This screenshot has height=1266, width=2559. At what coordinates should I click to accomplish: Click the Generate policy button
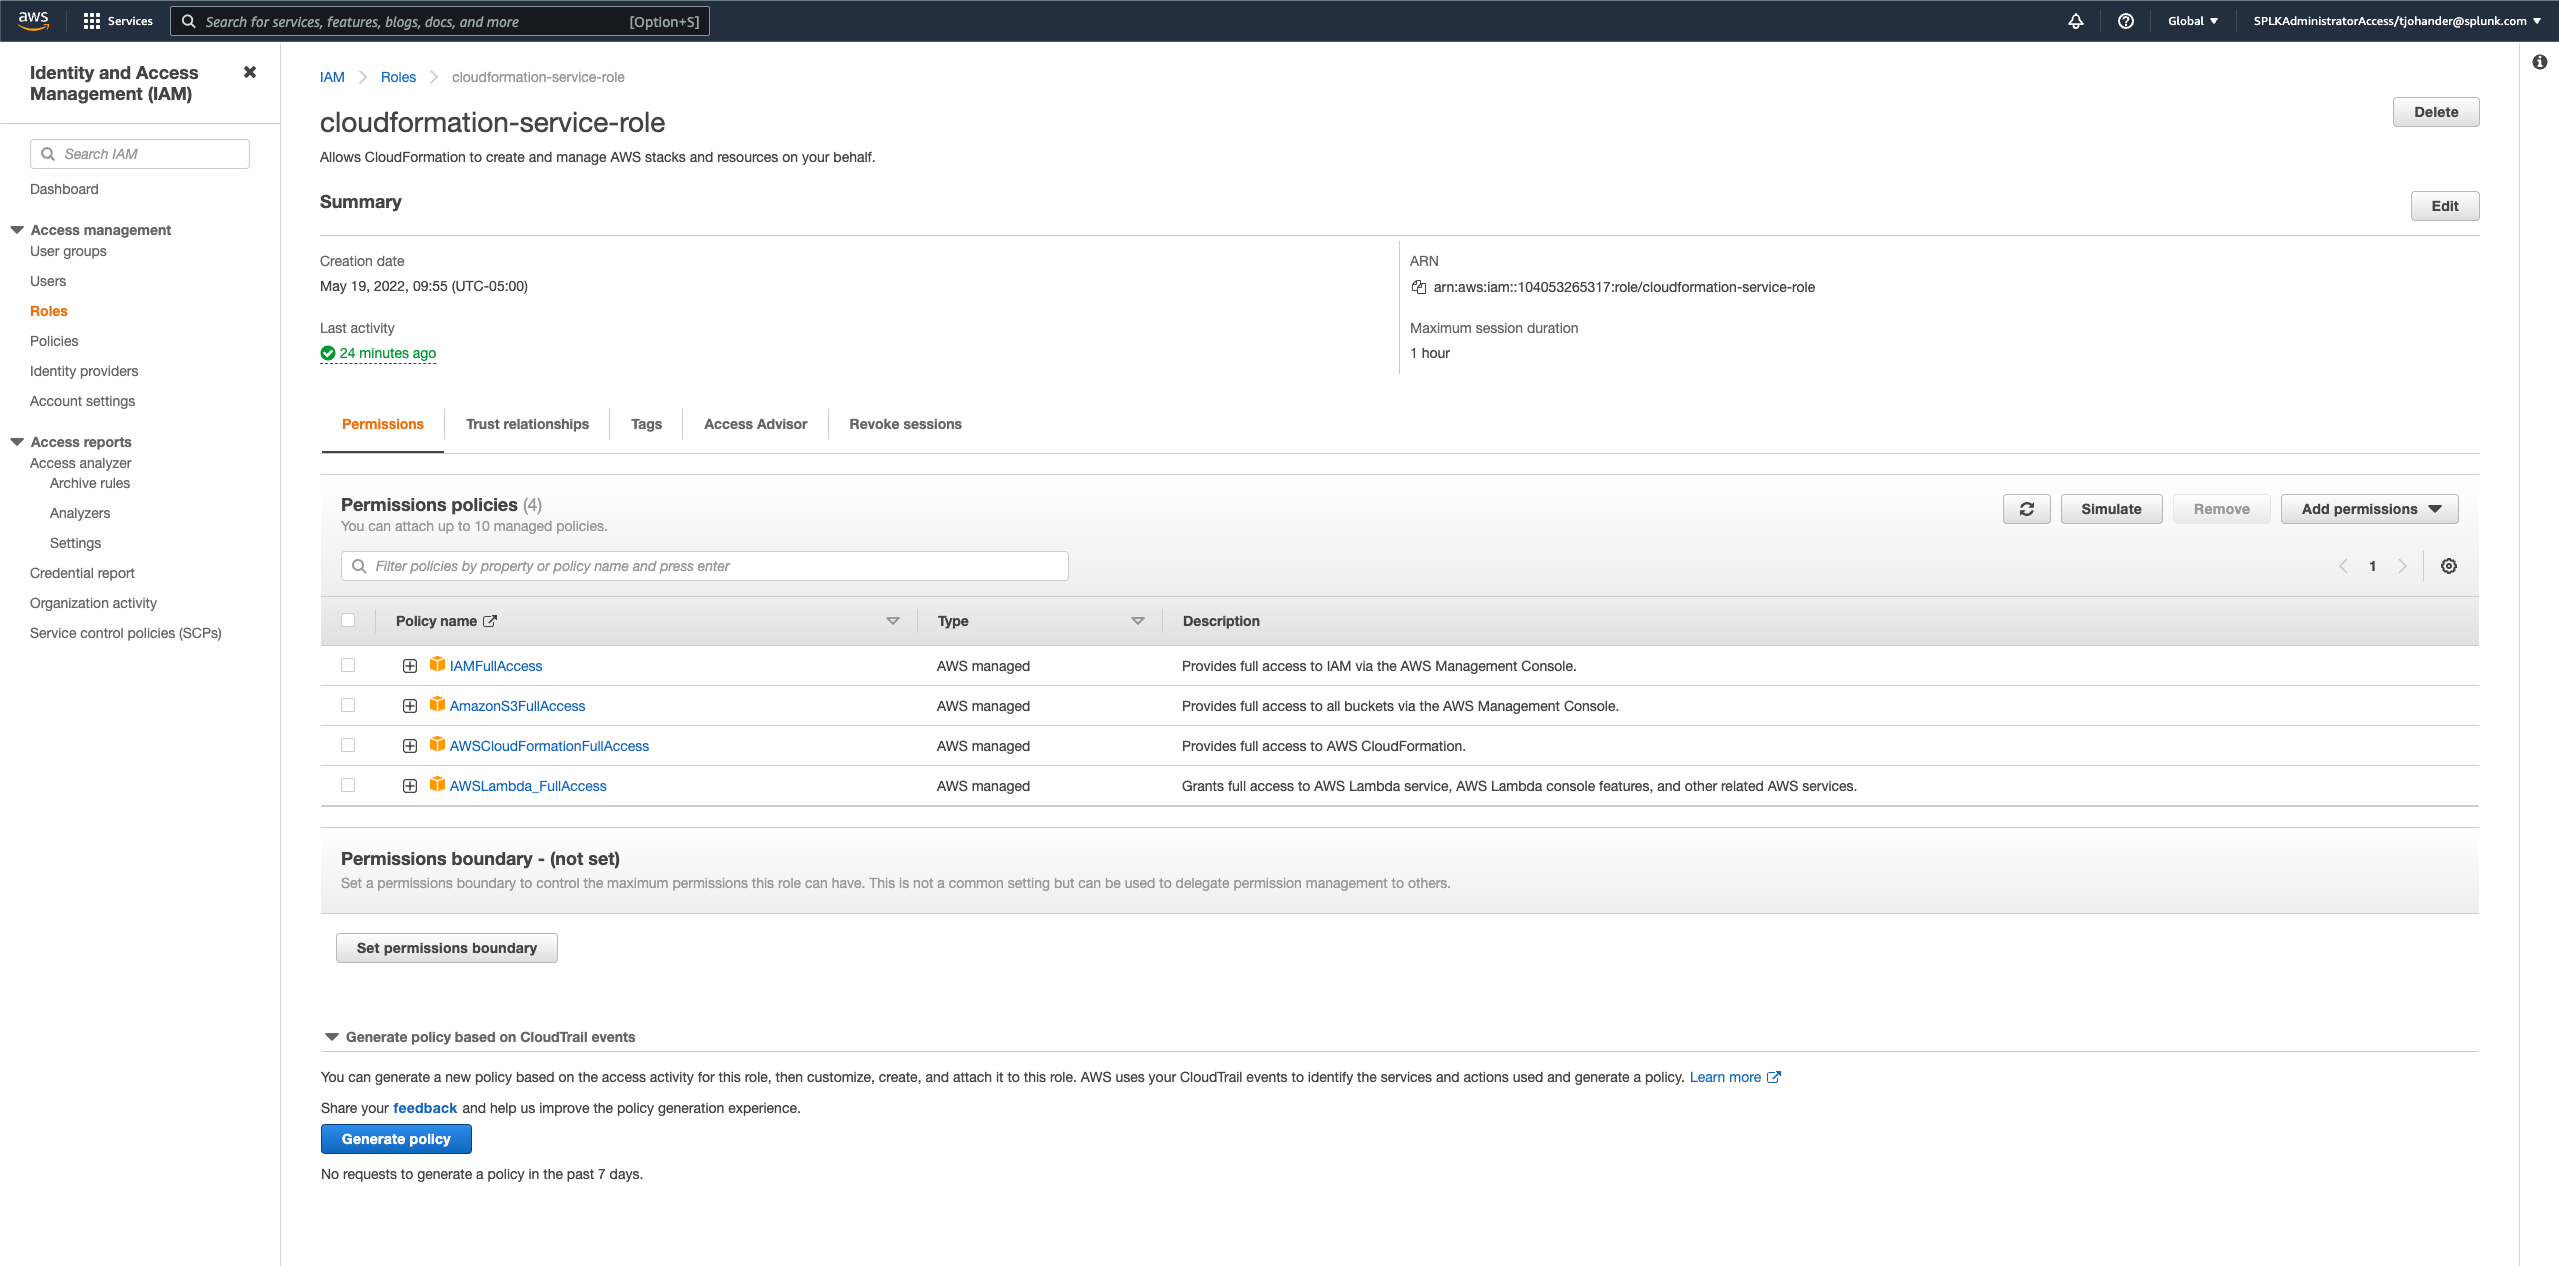[x=396, y=1139]
